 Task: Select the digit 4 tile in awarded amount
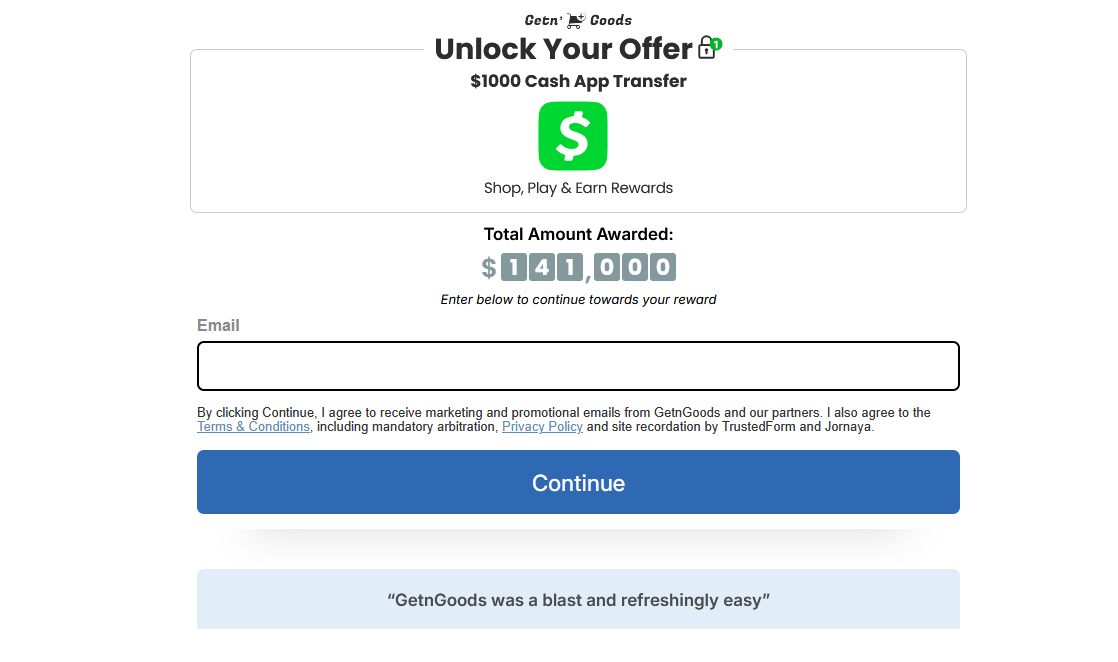tap(542, 267)
